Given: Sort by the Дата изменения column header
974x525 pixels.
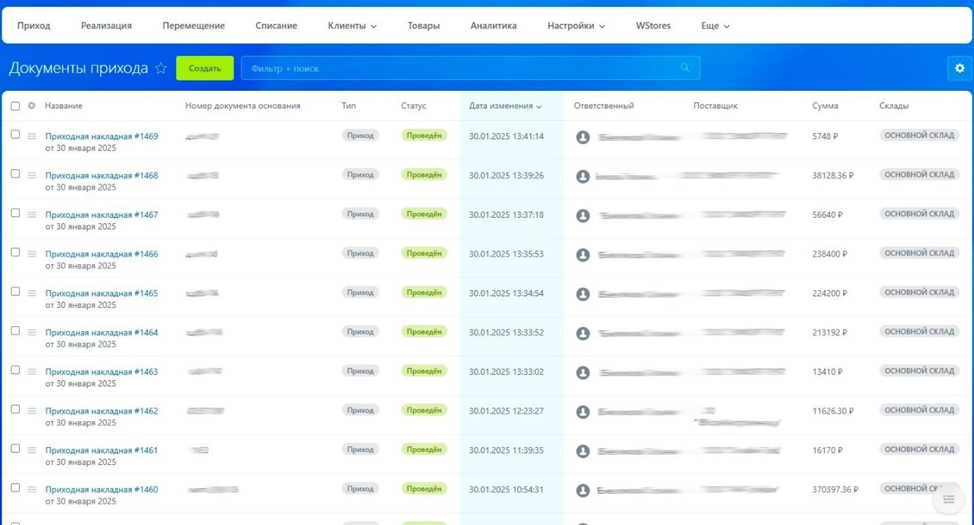Looking at the screenshot, I should (505, 106).
